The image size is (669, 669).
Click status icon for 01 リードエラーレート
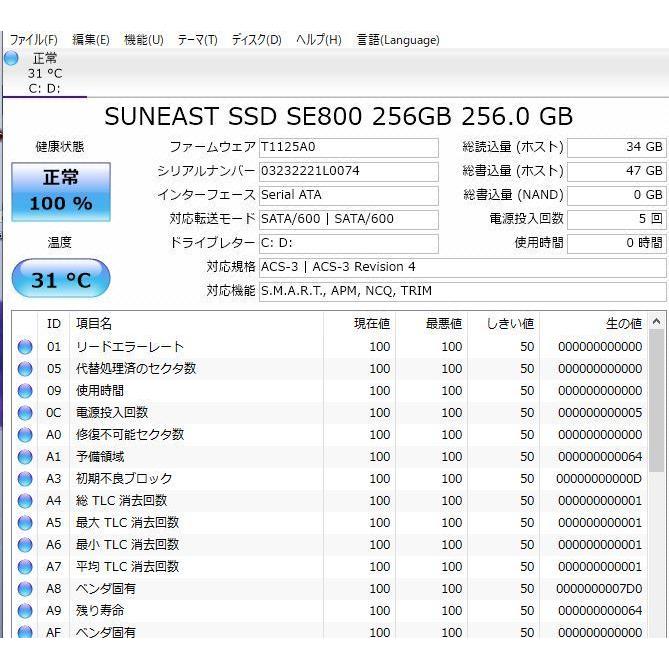click(25, 347)
